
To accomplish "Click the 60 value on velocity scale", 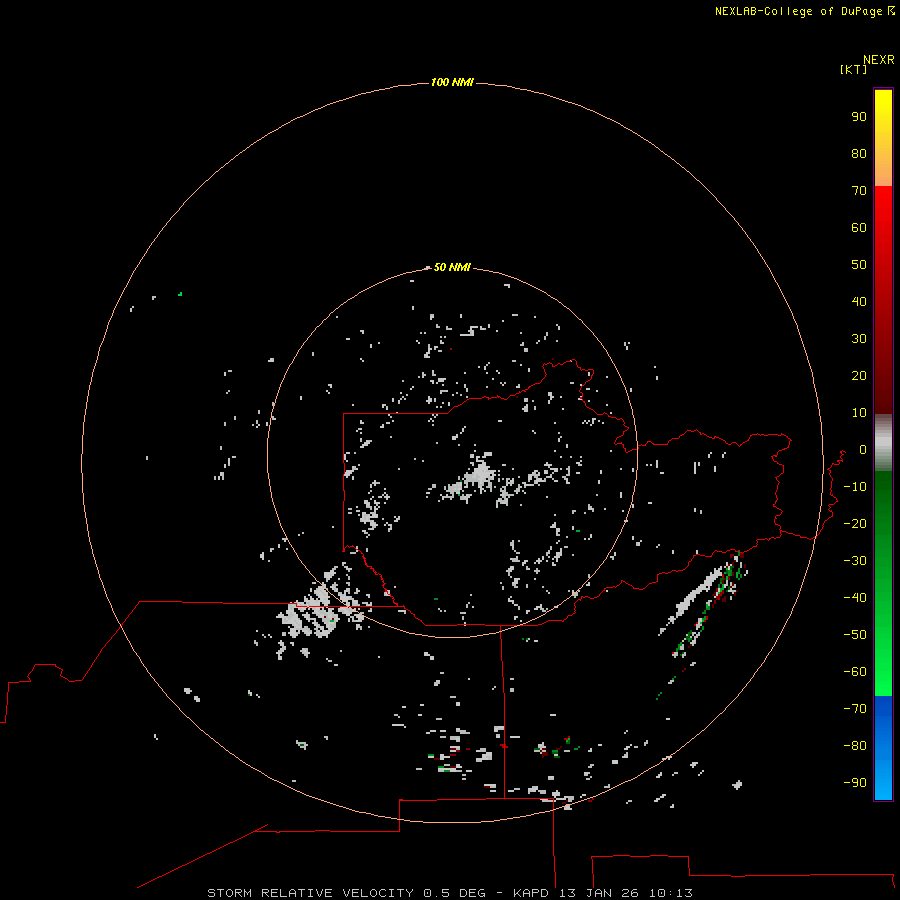I will [x=859, y=228].
